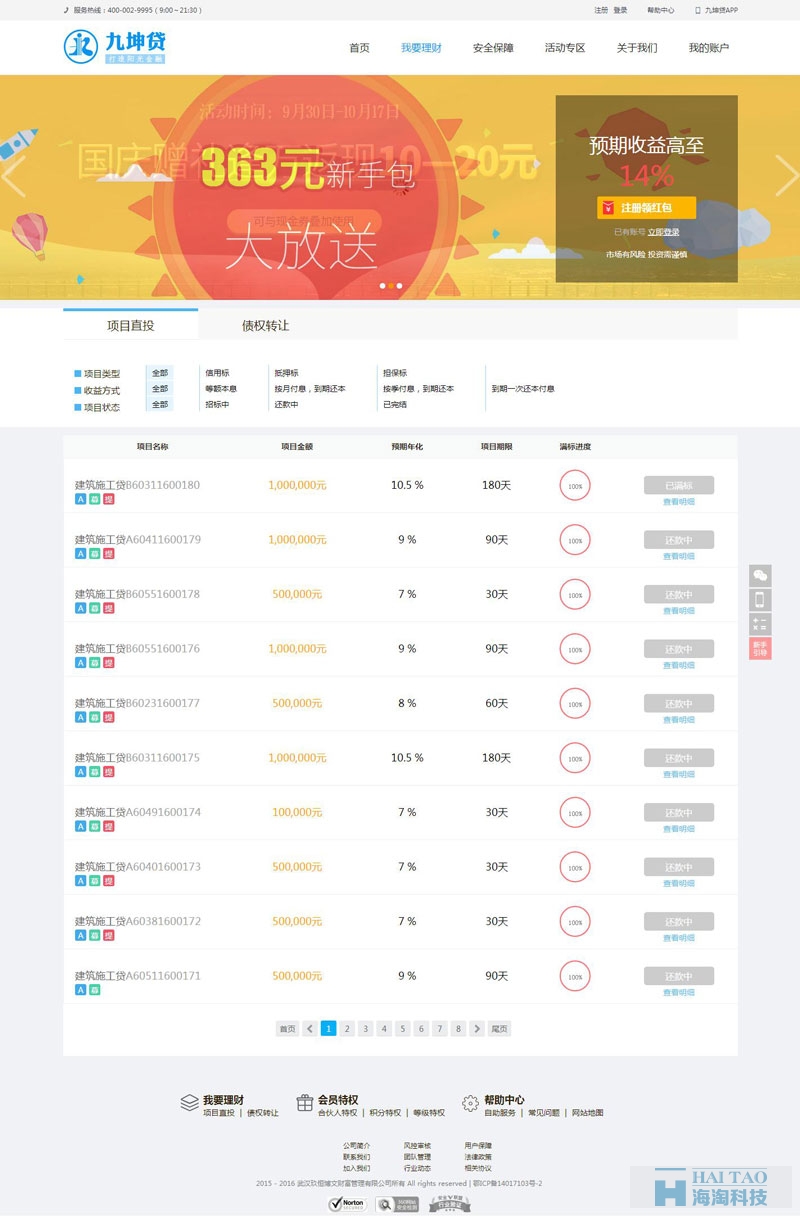Open 风控审核 in the footer
Viewport: 800px width, 1221px height.
pyautogui.click(x=417, y=1145)
